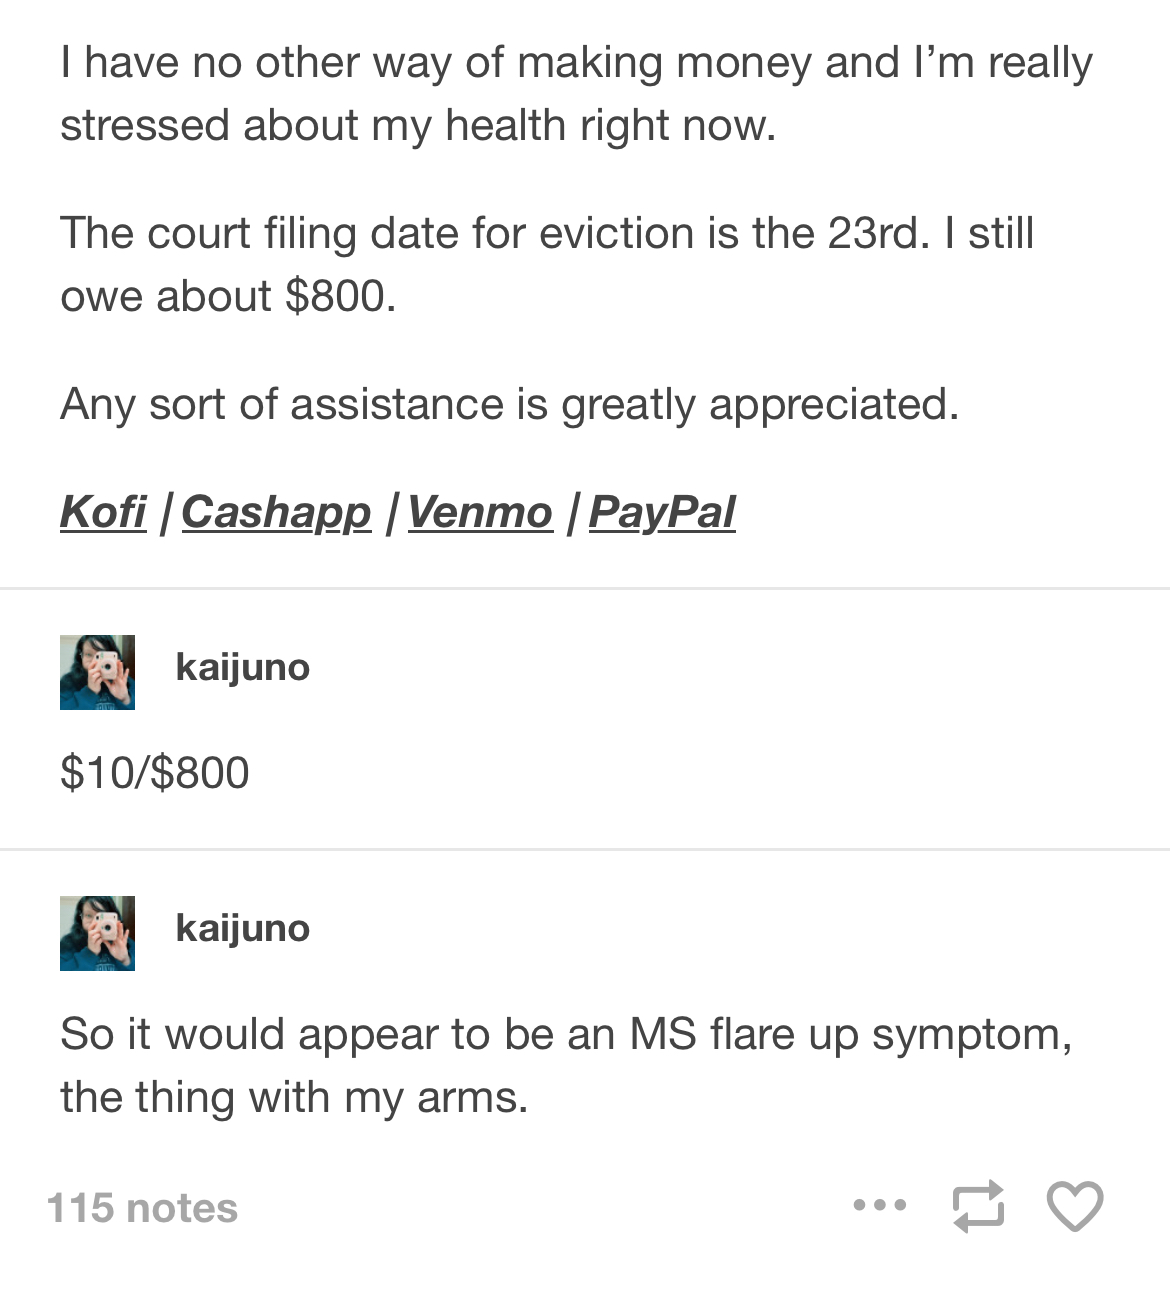The width and height of the screenshot is (1170, 1305).
Task: Click the separator bar between Kofi and Cashapp
Action: coord(165,512)
